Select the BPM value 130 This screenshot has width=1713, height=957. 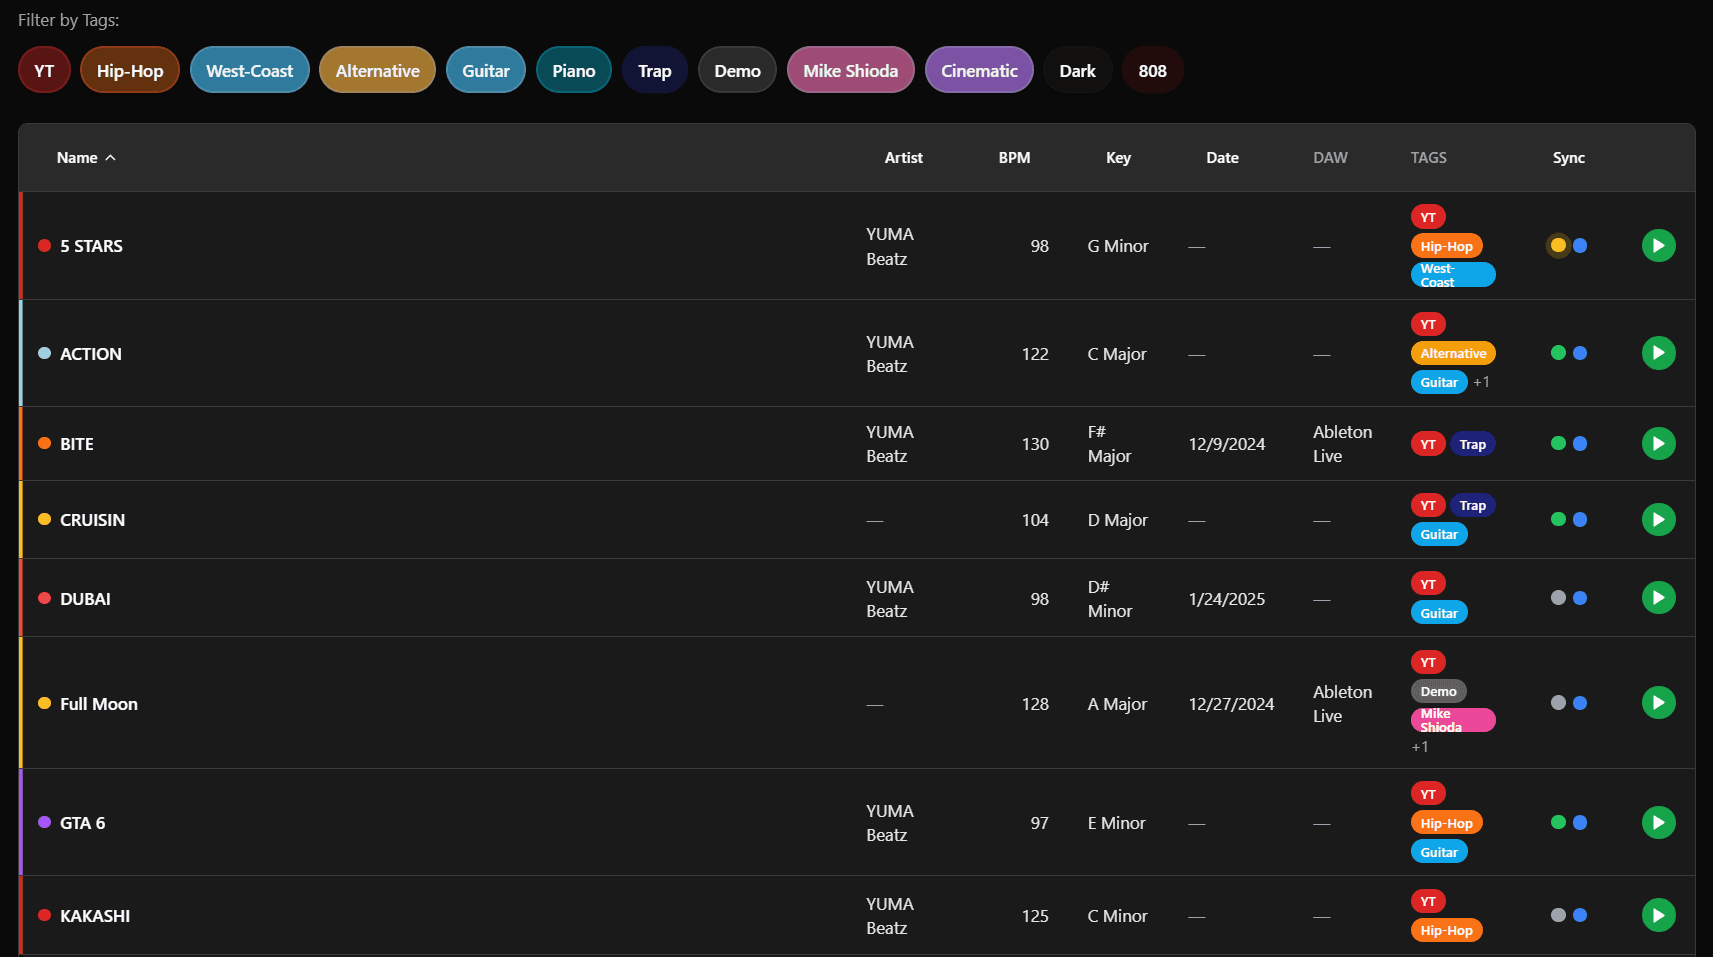click(1035, 444)
